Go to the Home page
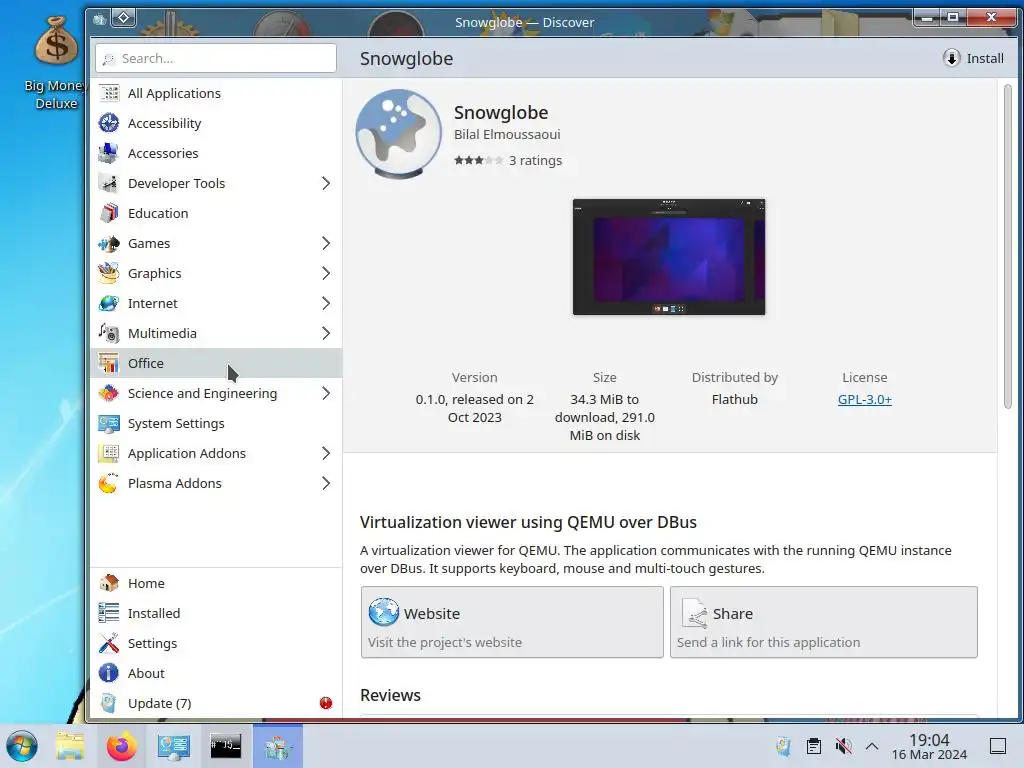1024x768 pixels. [x=216, y=583]
